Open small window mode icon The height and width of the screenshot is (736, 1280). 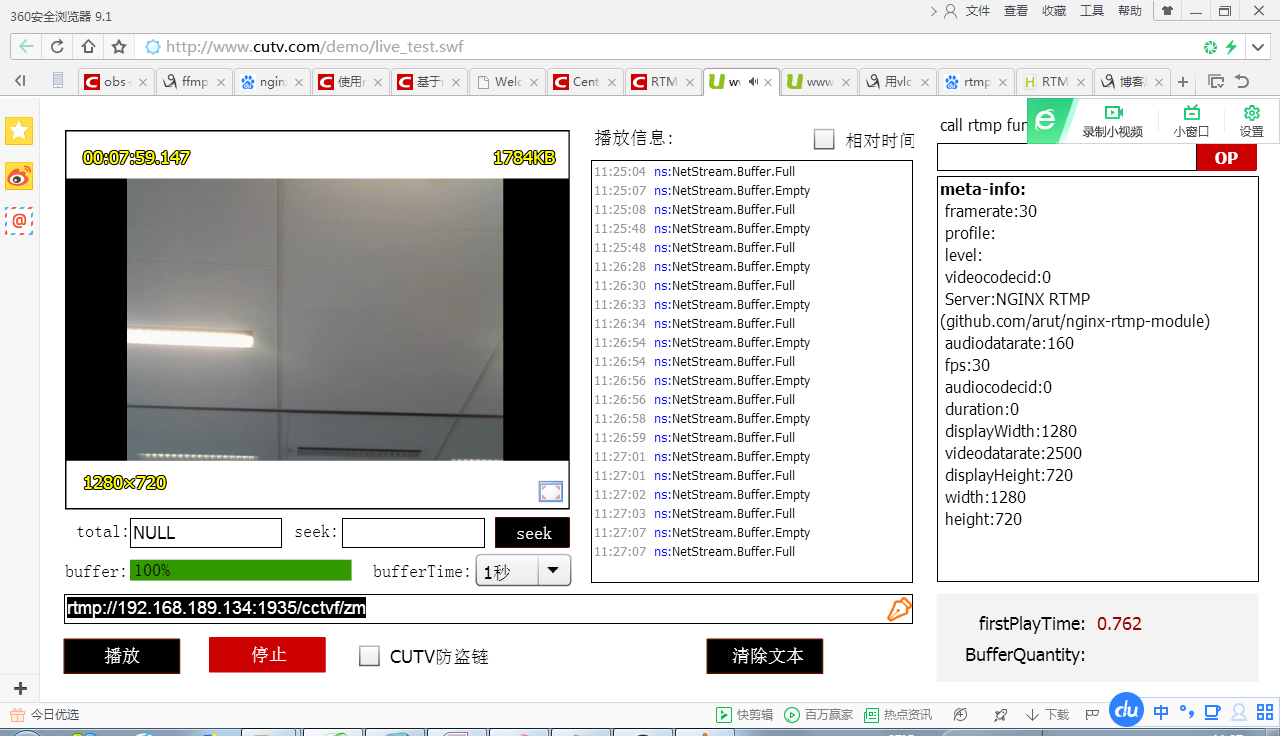tap(1191, 121)
